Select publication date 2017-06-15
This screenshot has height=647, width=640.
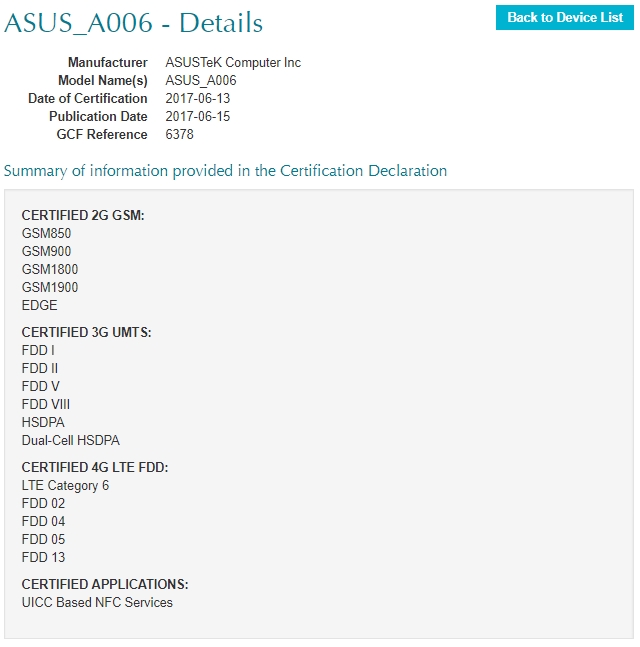198,116
